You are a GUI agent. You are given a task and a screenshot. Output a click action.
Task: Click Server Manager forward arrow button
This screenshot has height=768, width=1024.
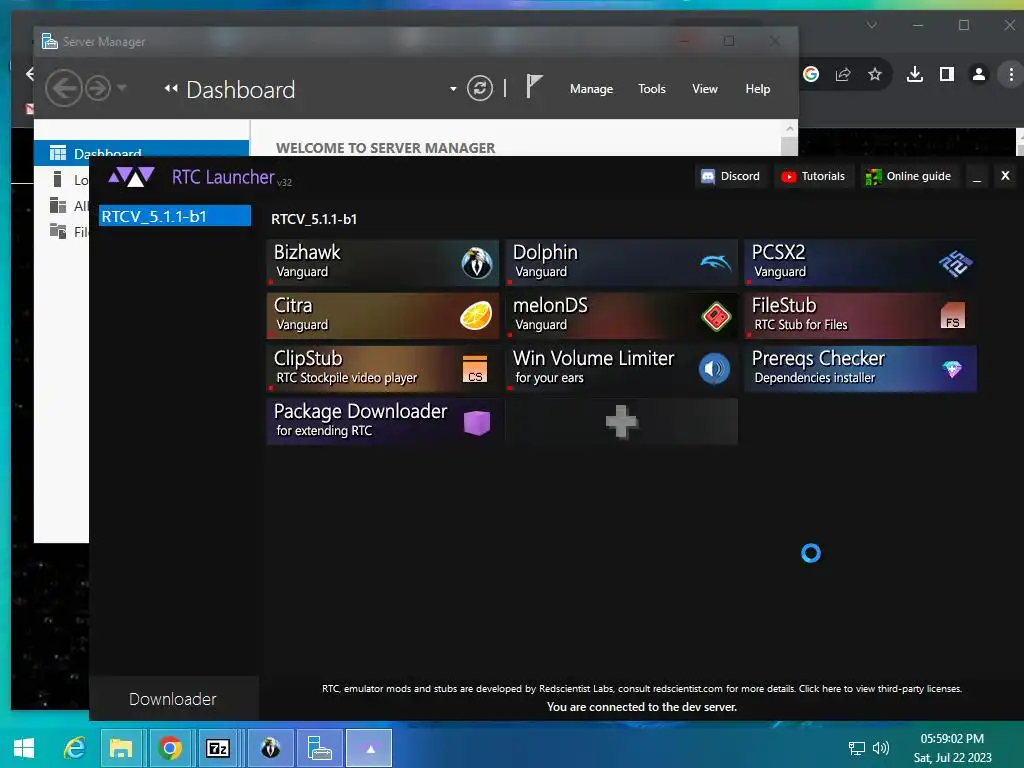98,88
